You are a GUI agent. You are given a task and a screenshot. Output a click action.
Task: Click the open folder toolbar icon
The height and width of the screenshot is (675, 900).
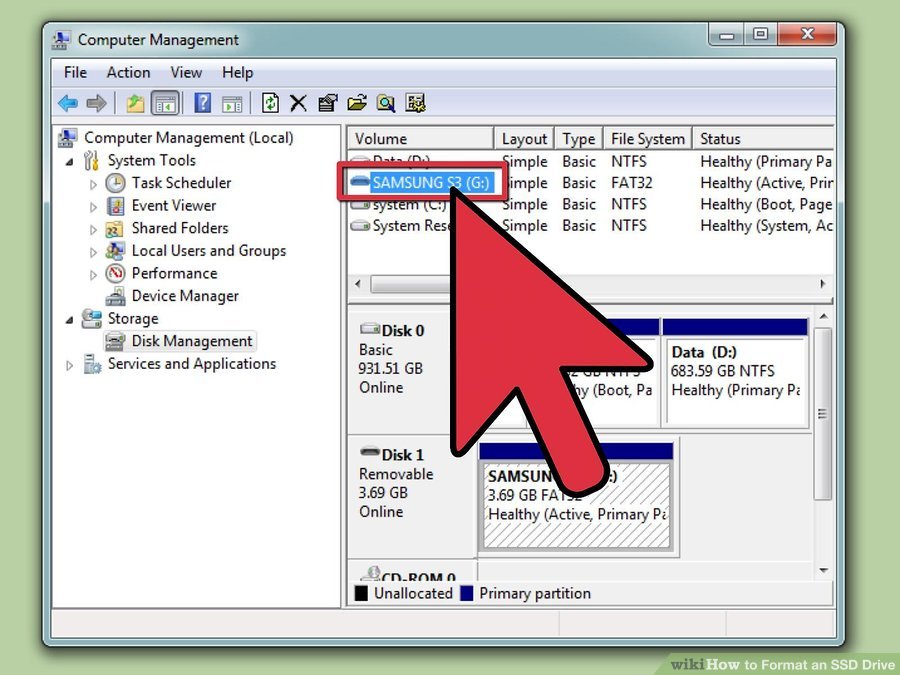pyautogui.click(x=356, y=103)
